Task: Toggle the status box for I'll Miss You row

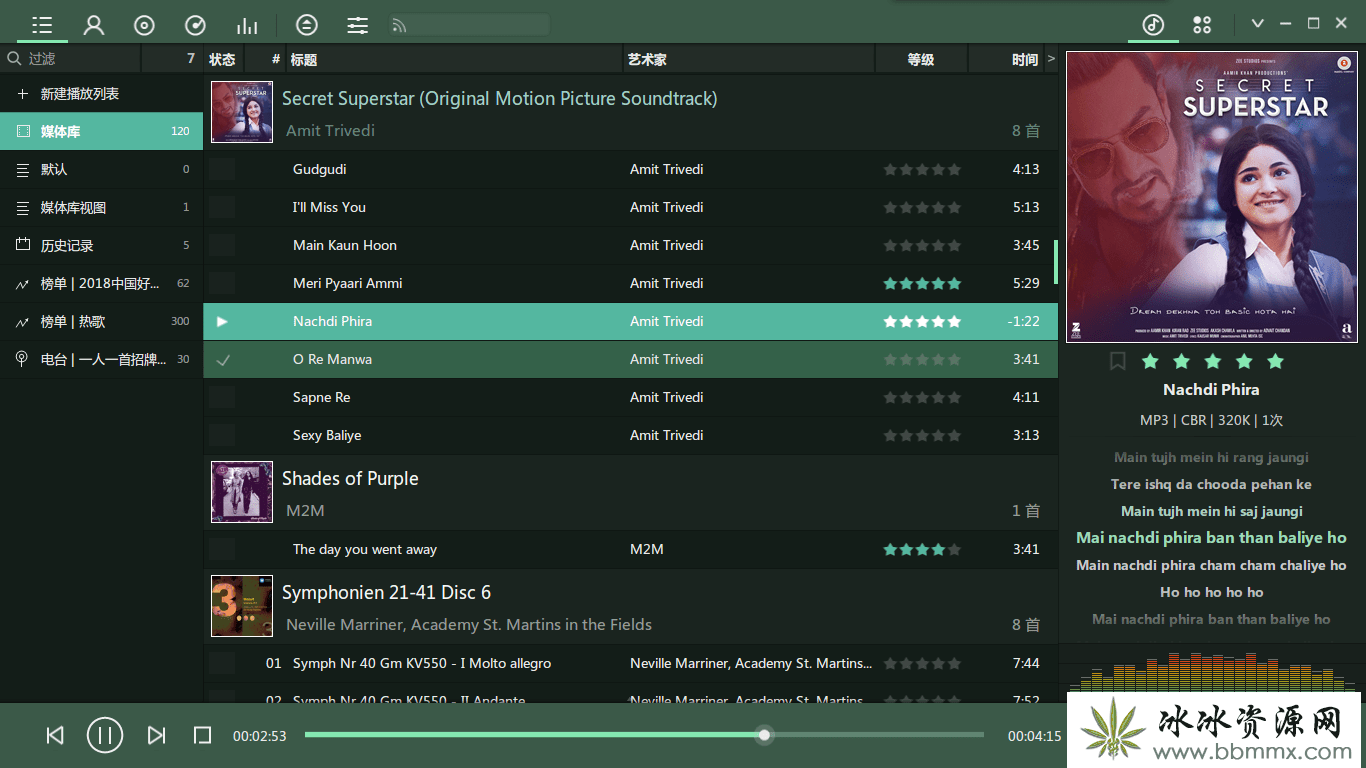Action: [x=223, y=208]
